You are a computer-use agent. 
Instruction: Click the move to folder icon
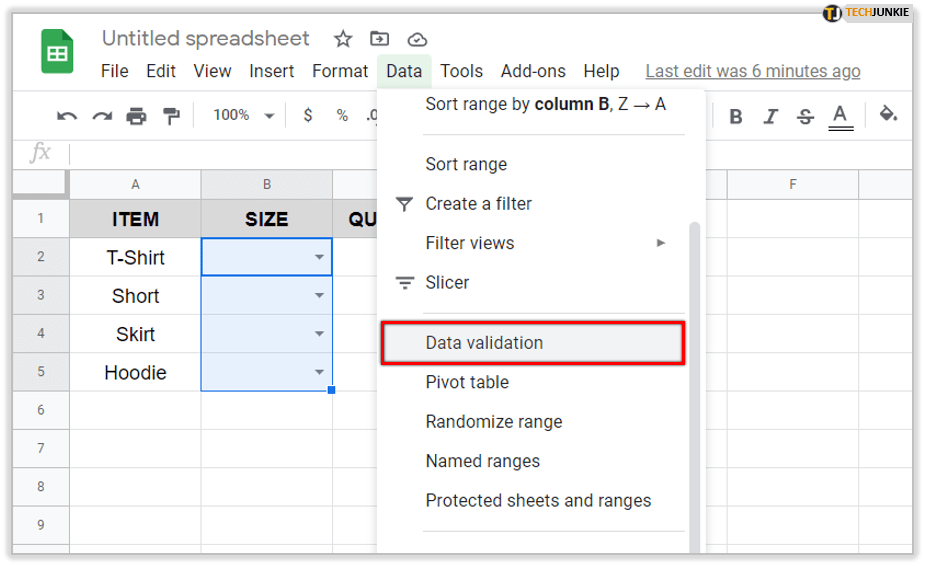(x=380, y=39)
